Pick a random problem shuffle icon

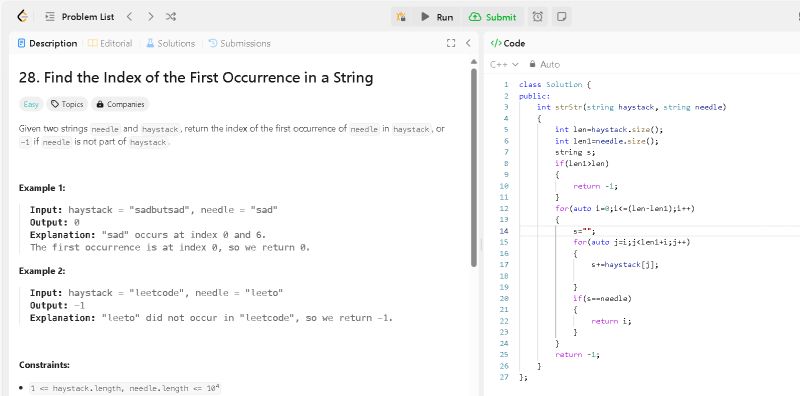pos(170,17)
